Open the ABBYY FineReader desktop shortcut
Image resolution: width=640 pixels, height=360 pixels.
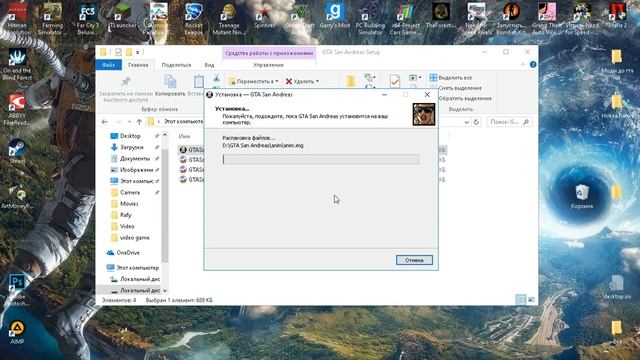tap(17, 109)
